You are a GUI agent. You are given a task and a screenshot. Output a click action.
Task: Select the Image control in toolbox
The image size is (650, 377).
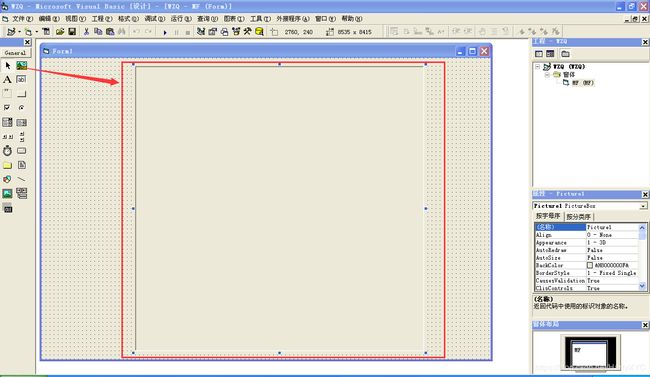(7, 193)
